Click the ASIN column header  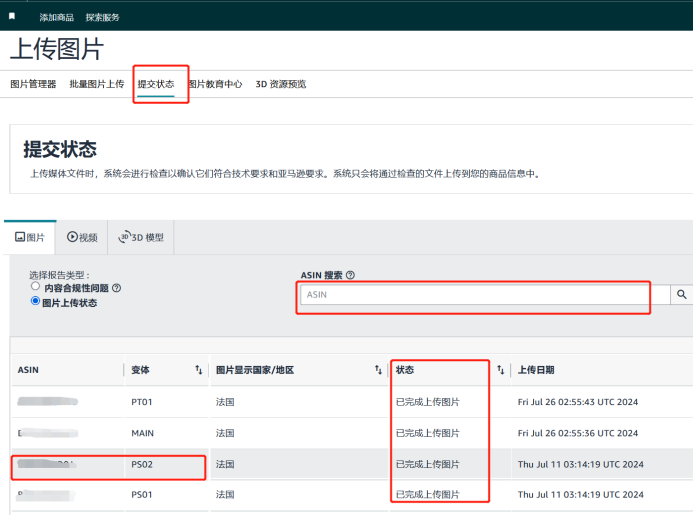(28, 370)
